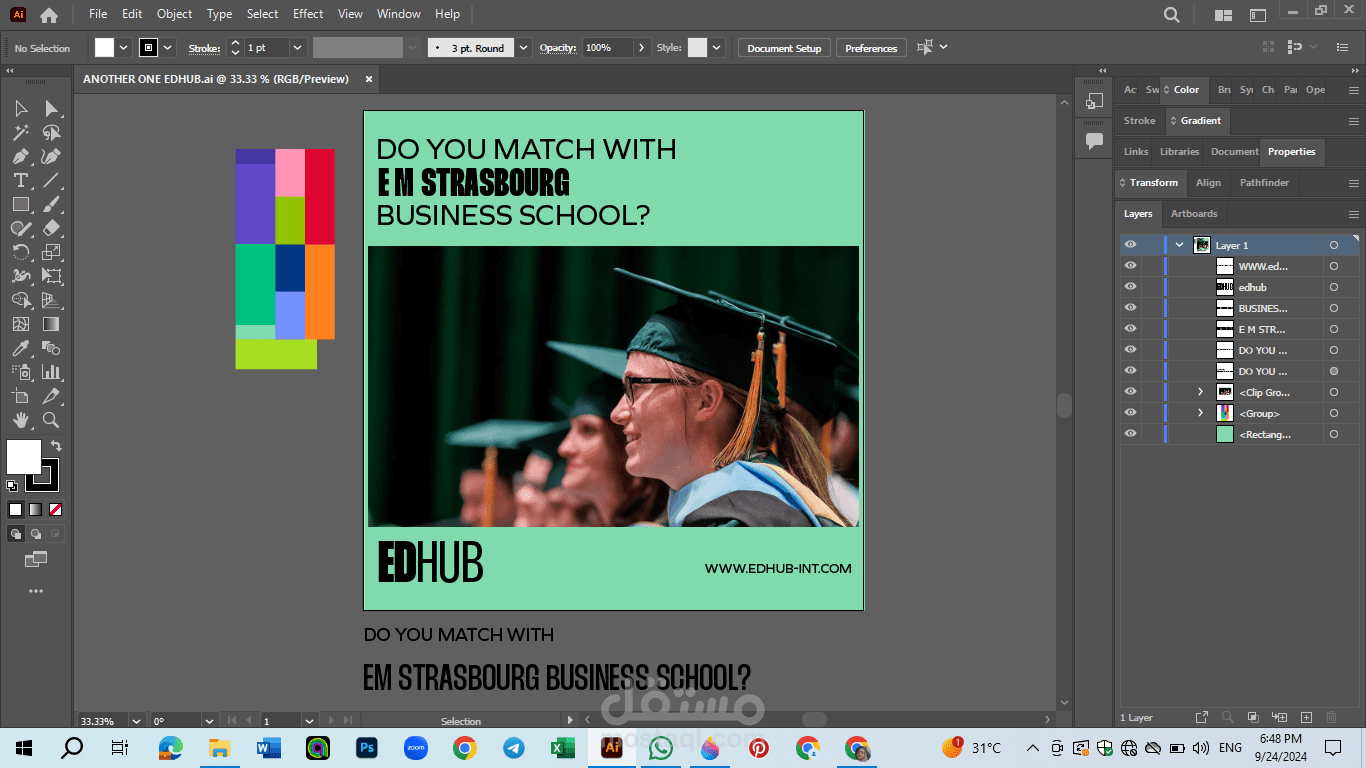Activate the Hand tool
The width and height of the screenshot is (1366, 768).
(x=21, y=420)
